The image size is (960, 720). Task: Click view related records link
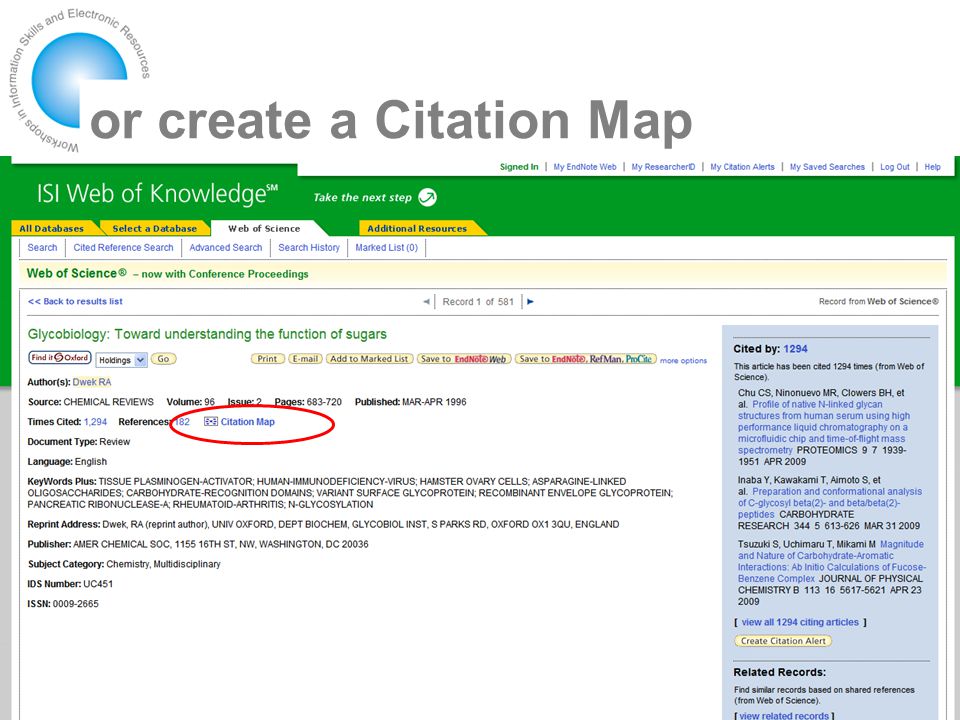tap(784, 716)
